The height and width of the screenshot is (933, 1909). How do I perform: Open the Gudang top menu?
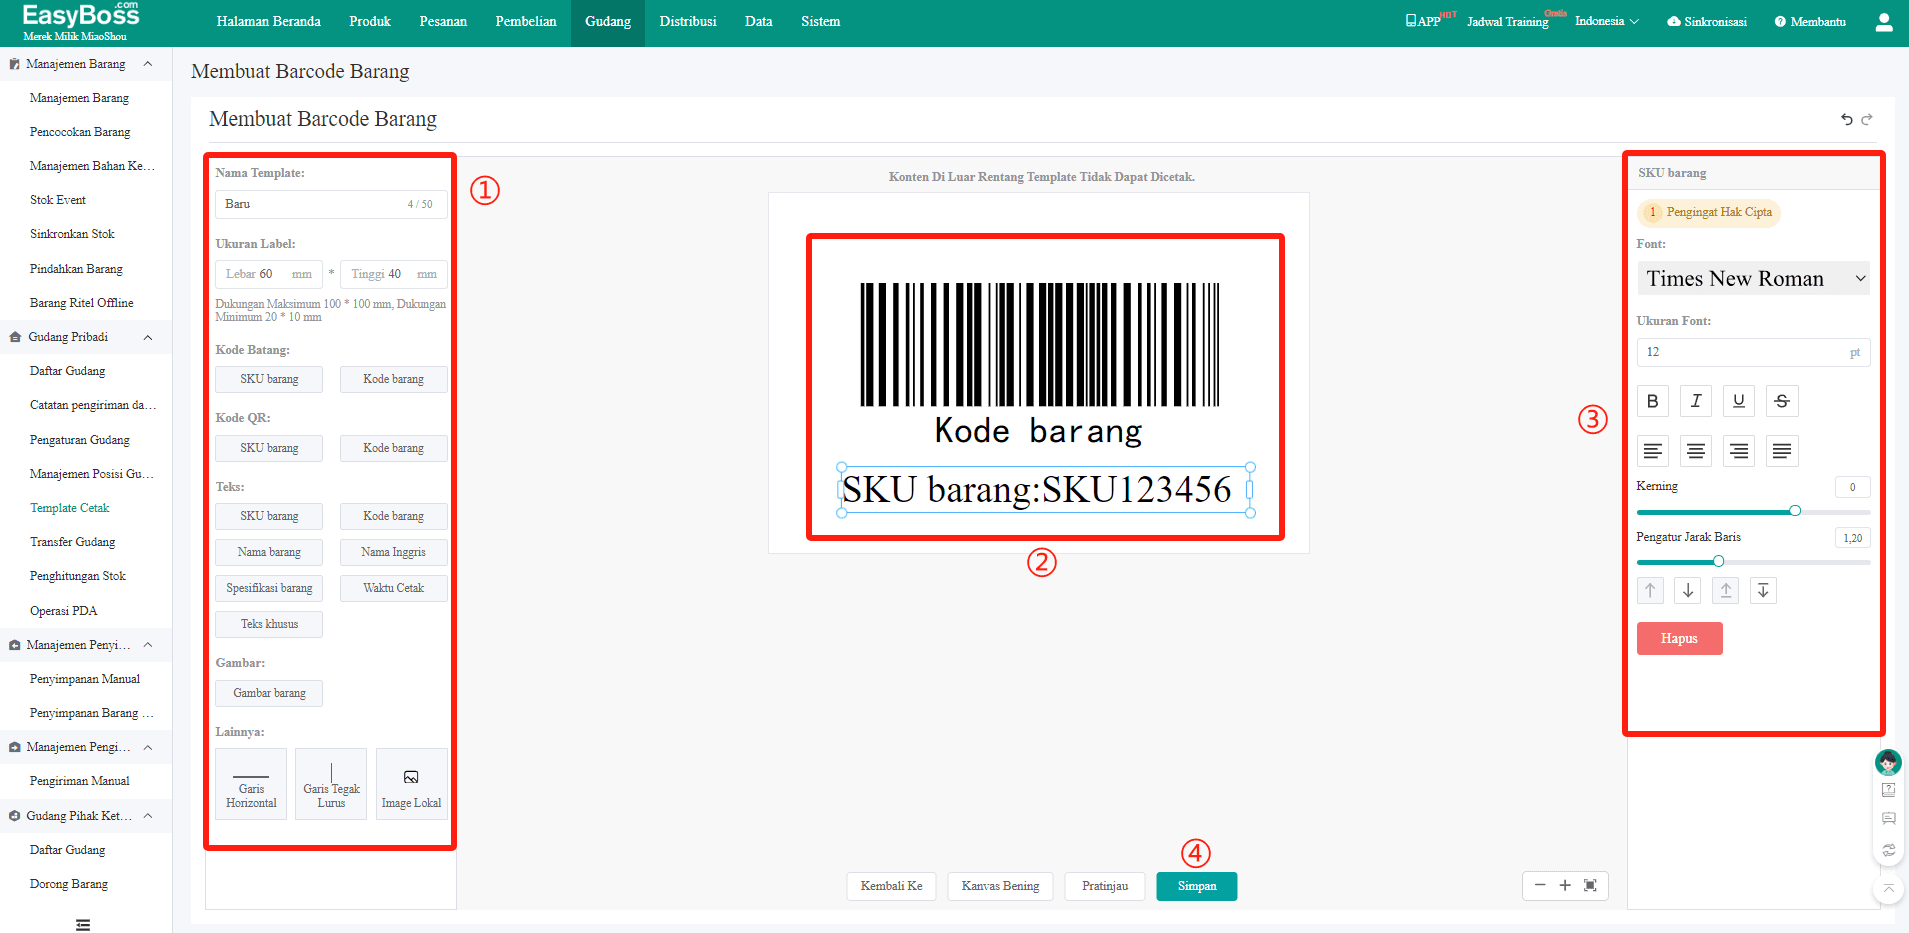(x=608, y=22)
